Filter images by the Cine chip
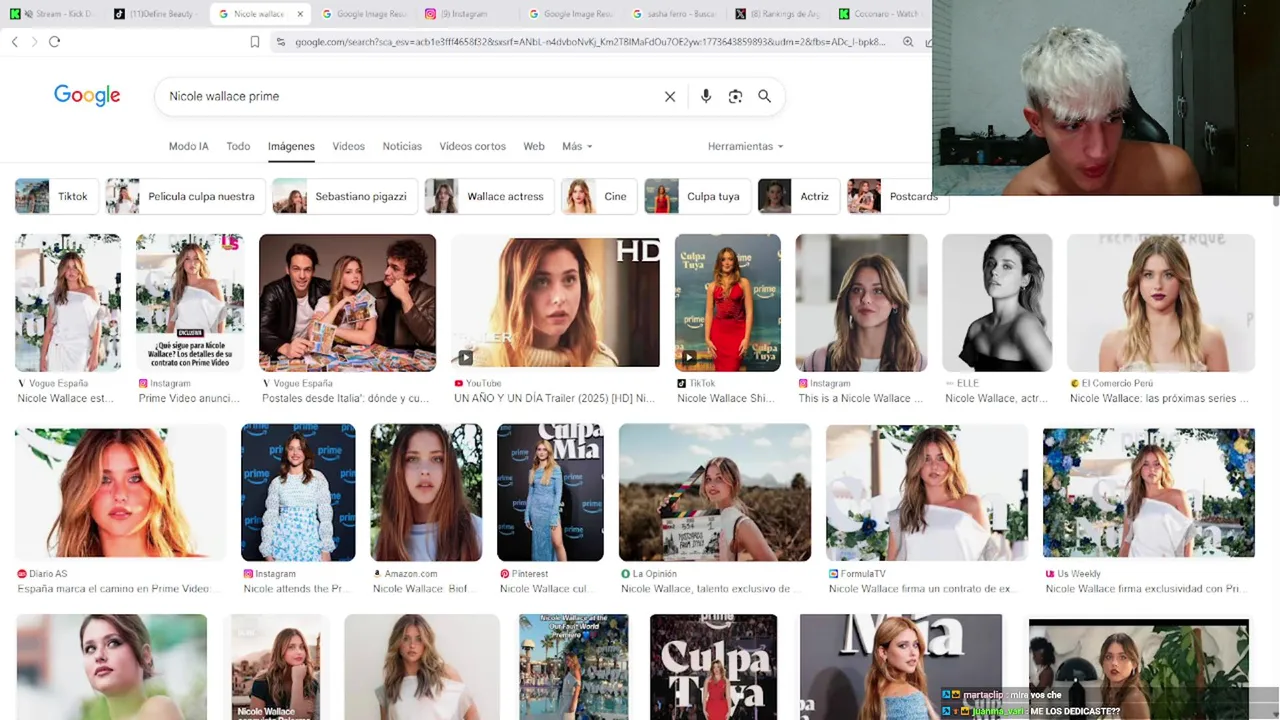 pyautogui.click(x=599, y=196)
